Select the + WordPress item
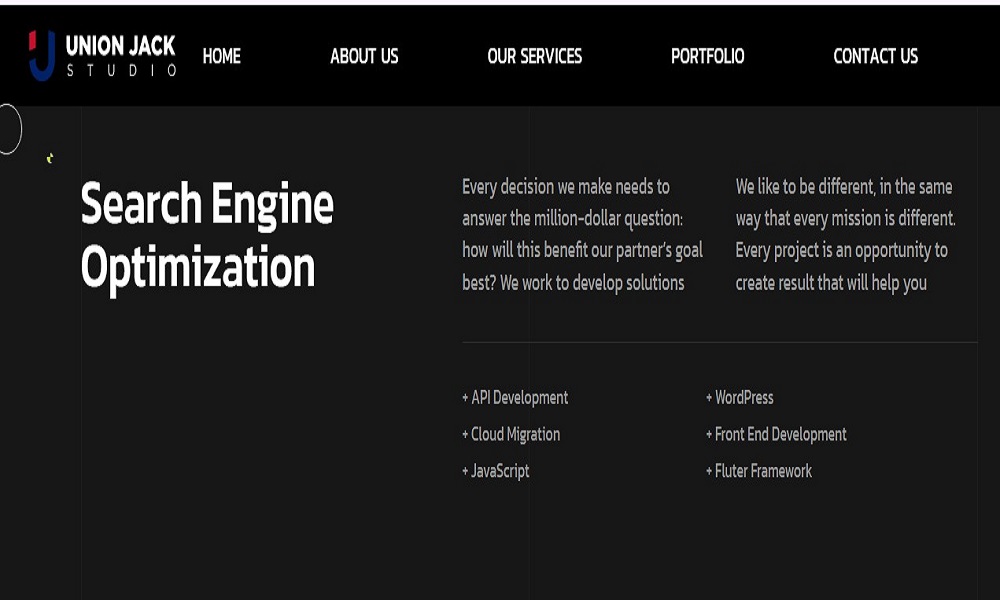 tap(740, 398)
